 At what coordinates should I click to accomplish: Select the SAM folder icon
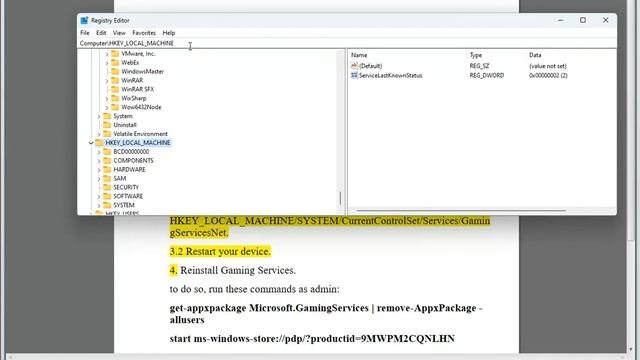coord(107,178)
